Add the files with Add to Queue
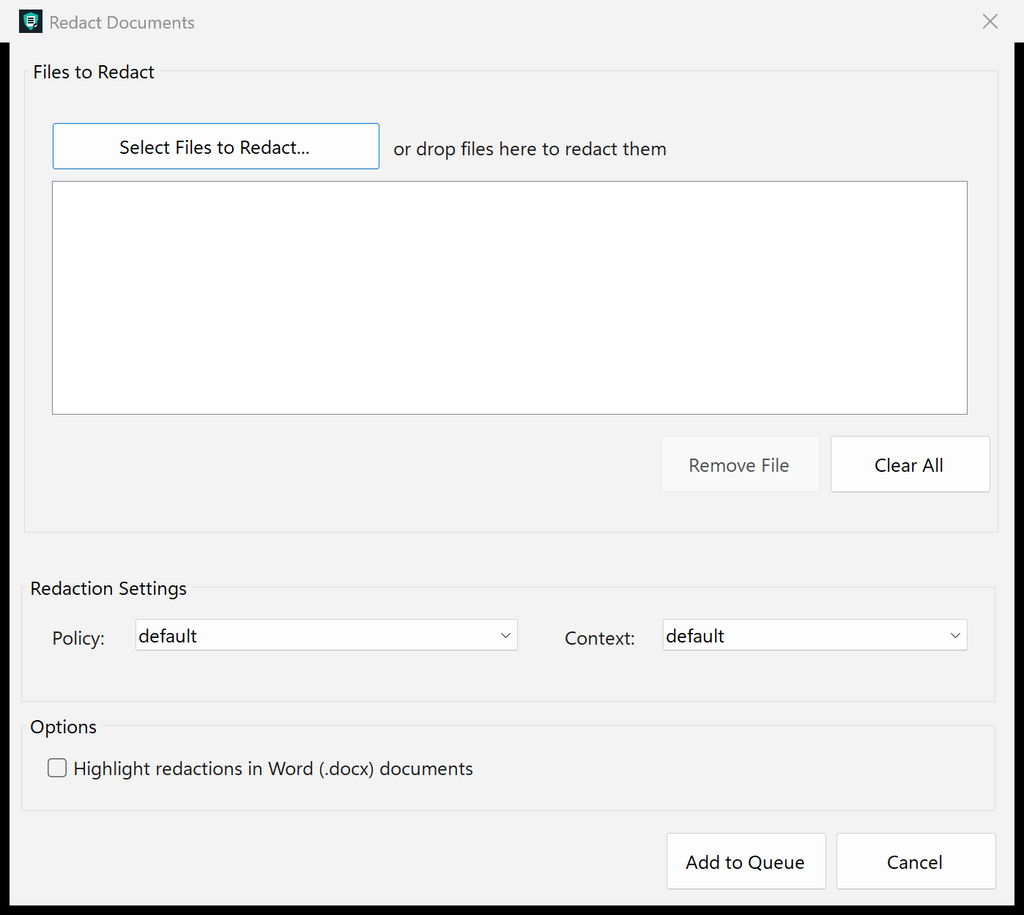The image size is (1024, 915). [746, 861]
